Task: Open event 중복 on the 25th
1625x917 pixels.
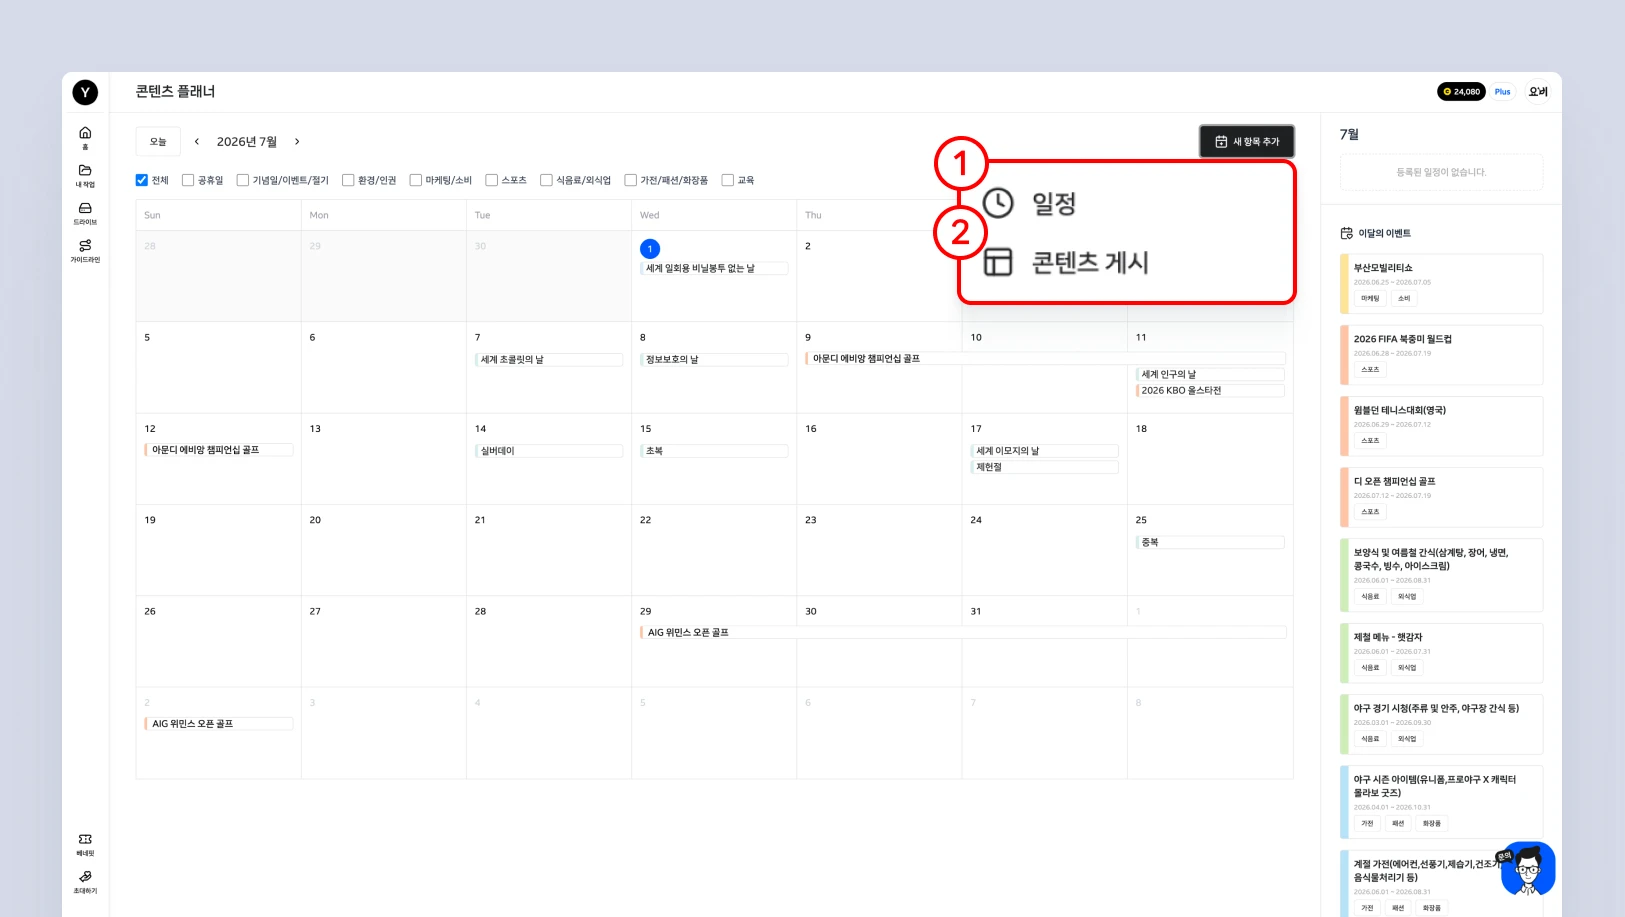Action: pyautogui.click(x=1210, y=542)
